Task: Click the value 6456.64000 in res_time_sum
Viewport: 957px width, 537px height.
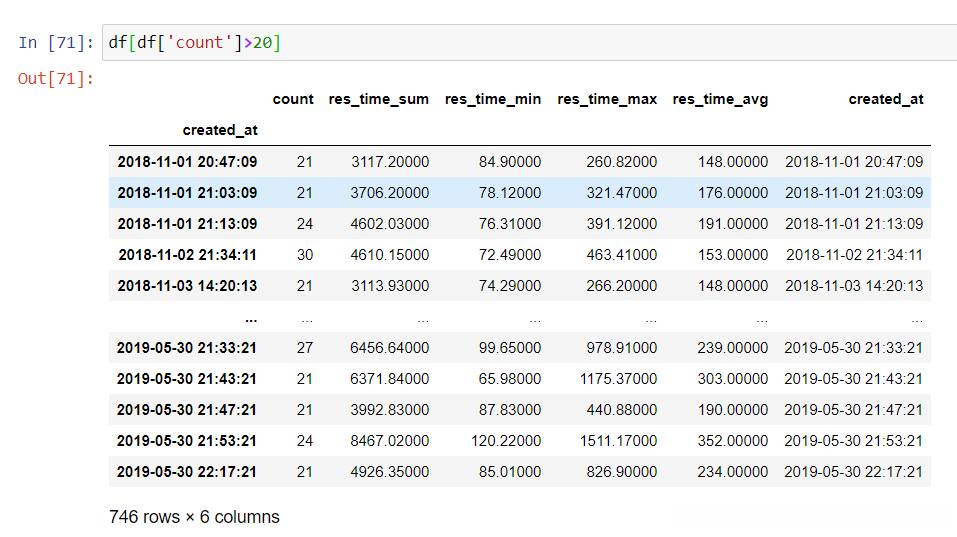Action: [389, 348]
